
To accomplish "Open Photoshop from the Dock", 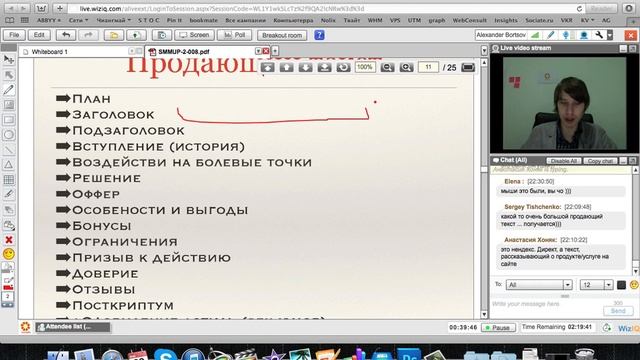I will coord(409,355).
